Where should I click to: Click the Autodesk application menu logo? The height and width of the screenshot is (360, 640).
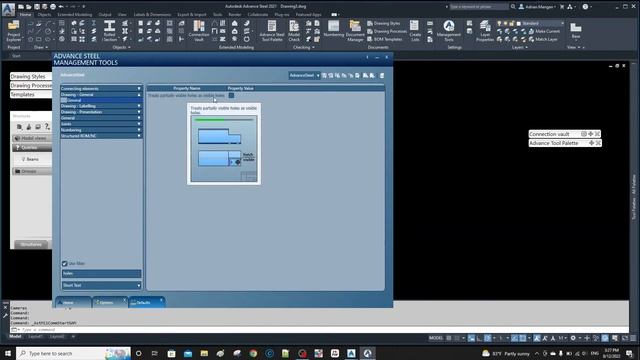(x=8, y=9)
